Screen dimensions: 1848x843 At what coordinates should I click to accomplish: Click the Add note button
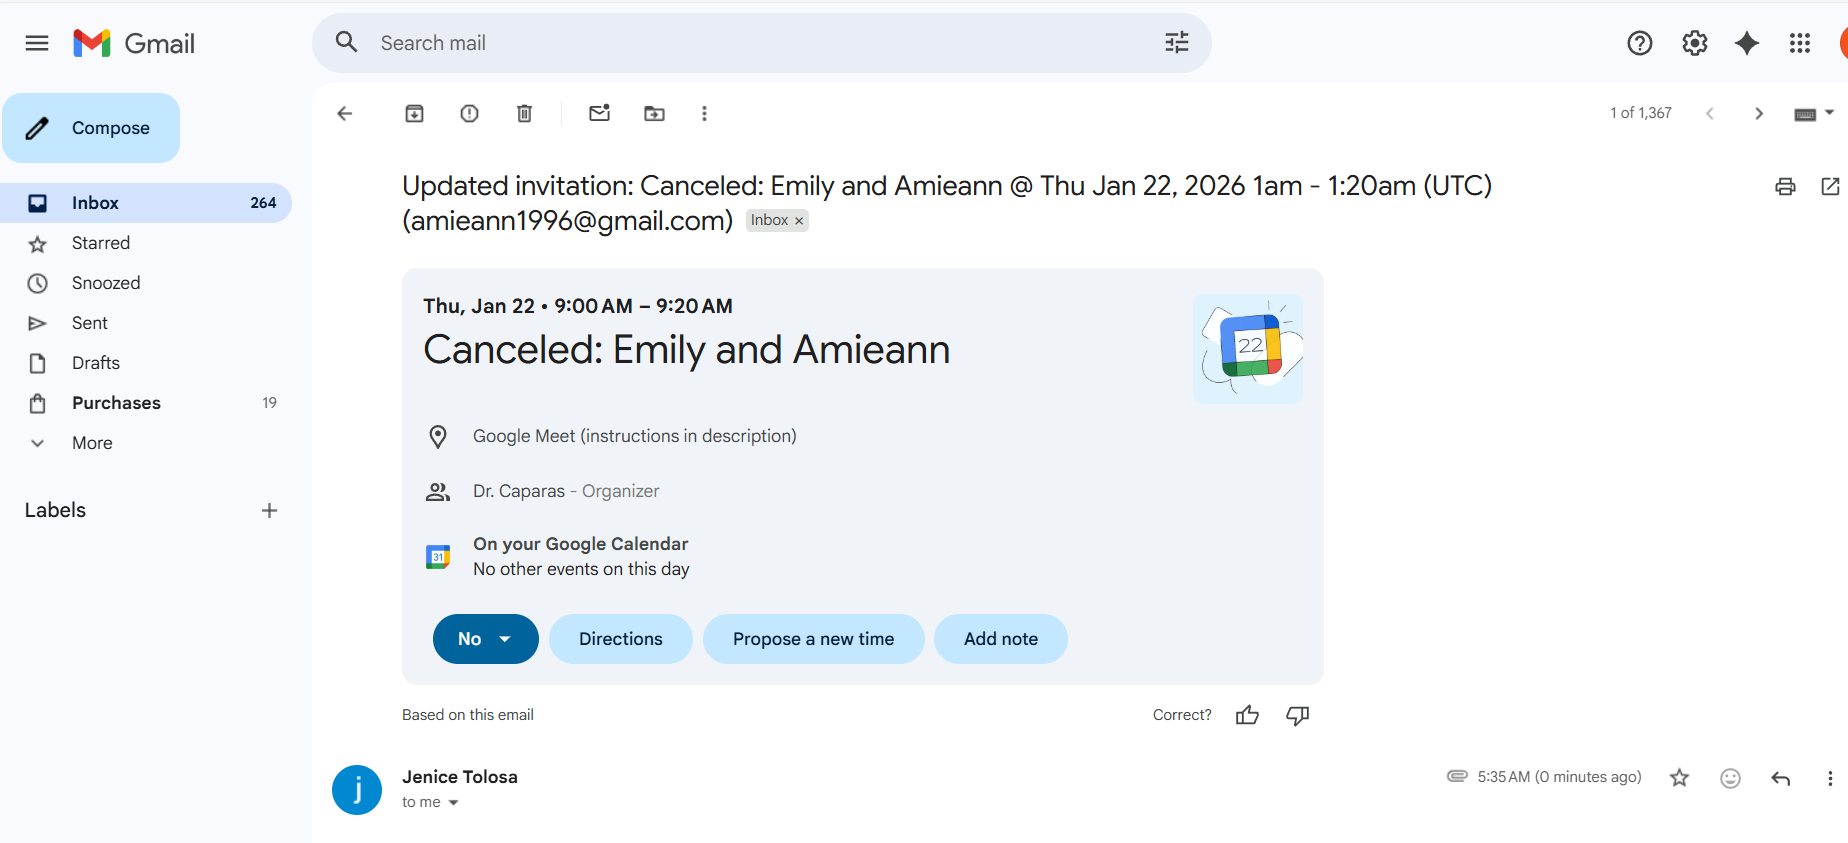point(1000,639)
